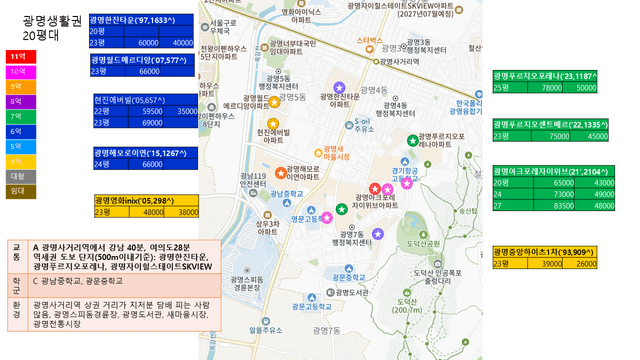Select the 도덕산 (200.7m) mountain icon
The height and width of the screenshot is (360, 640).
(407, 293)
